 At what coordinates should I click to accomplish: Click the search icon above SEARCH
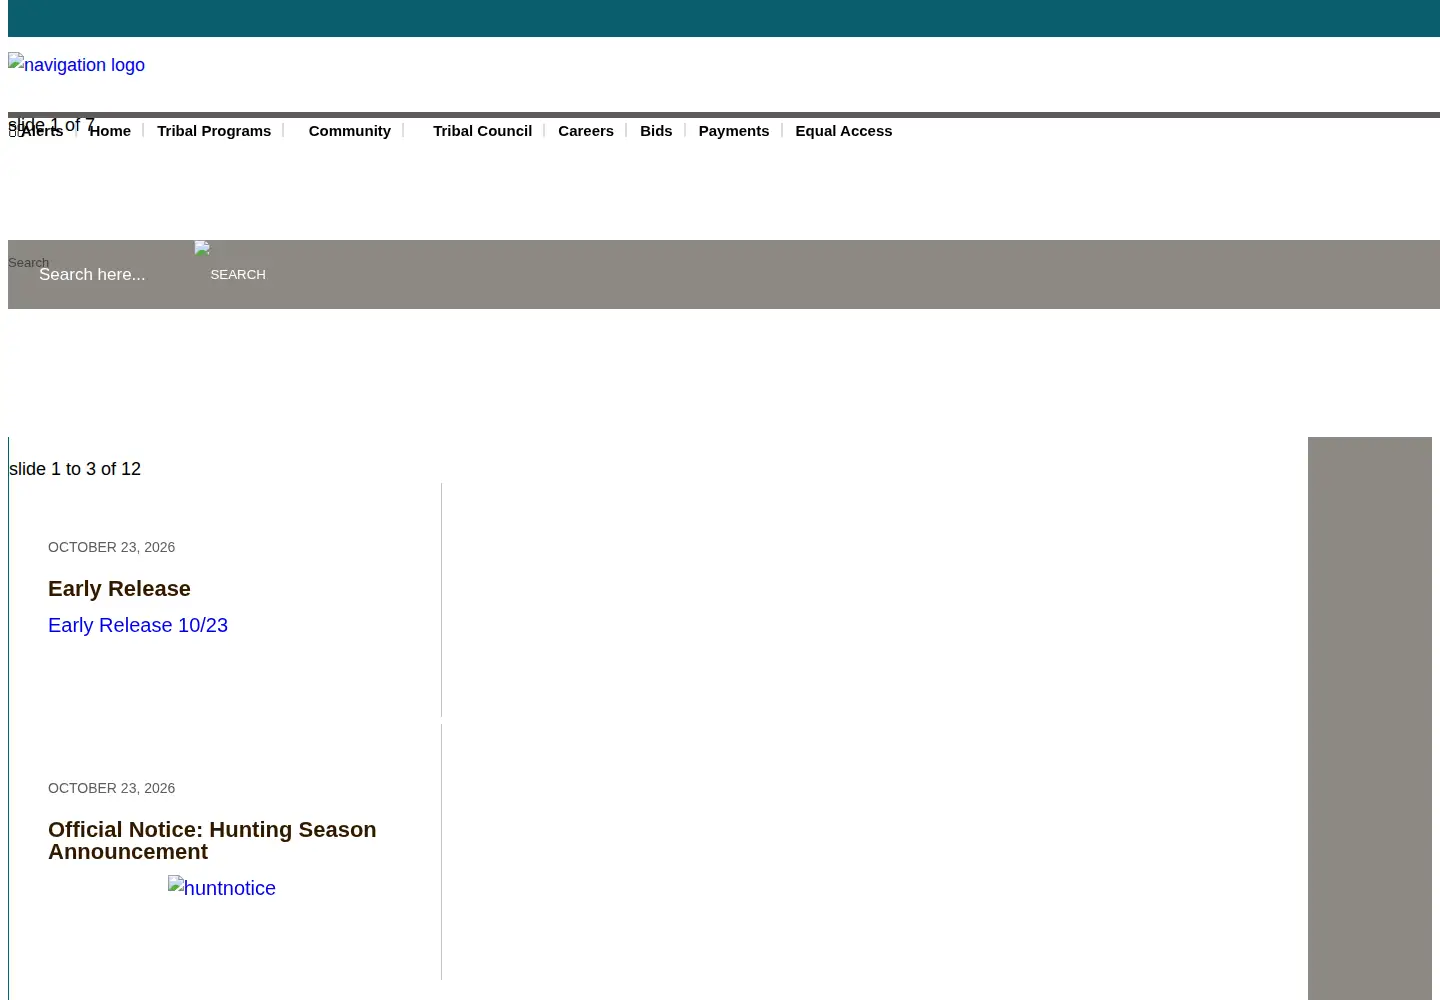pos(202,248)
